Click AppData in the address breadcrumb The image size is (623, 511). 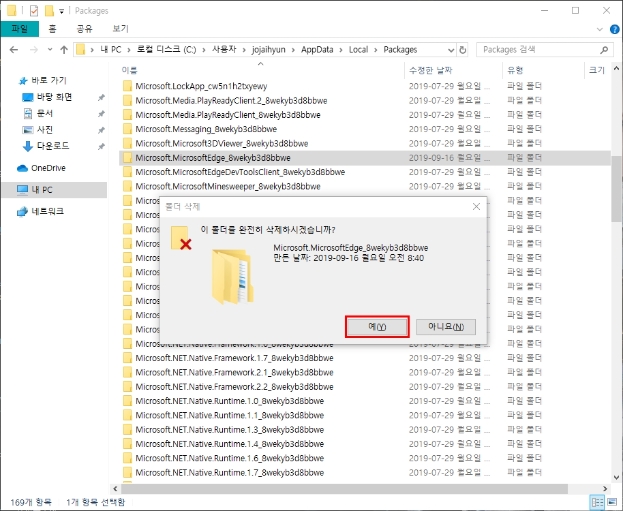(x=317, y=50)
